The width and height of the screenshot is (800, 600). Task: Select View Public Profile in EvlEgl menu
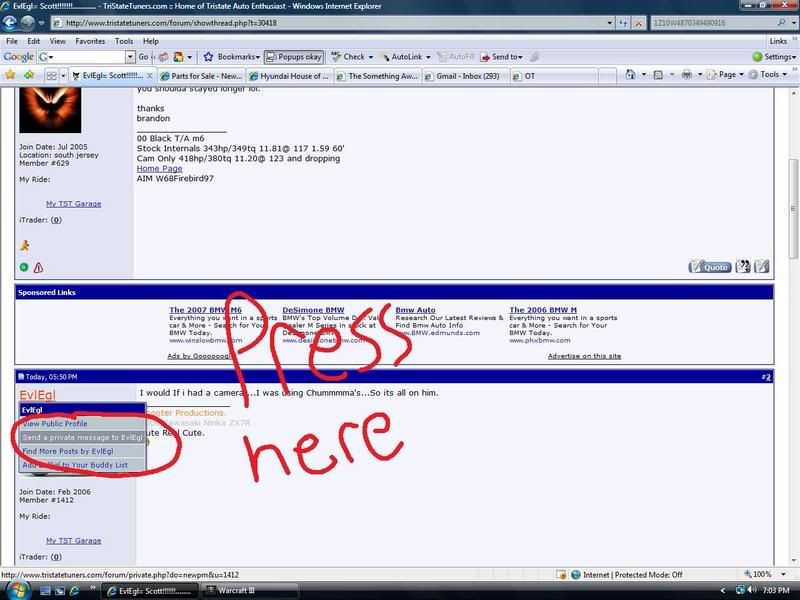82,423
